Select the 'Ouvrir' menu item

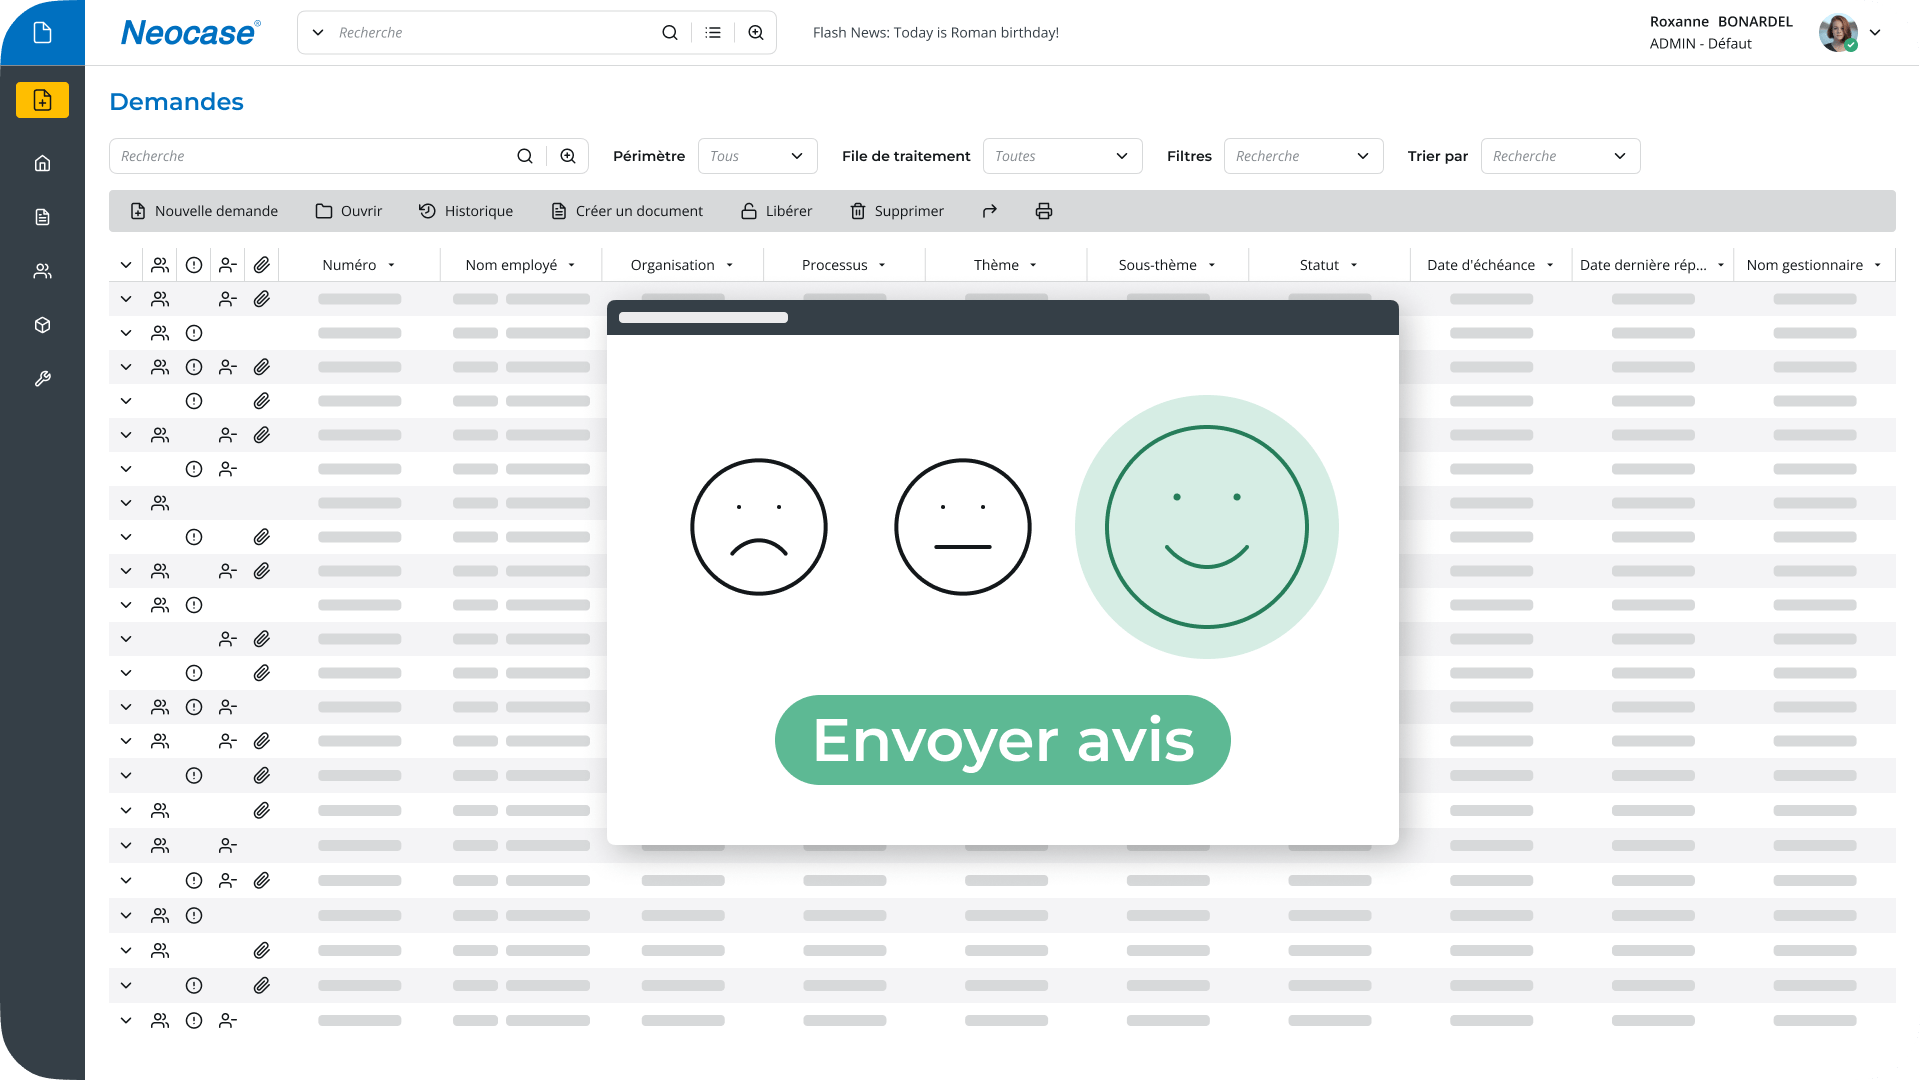point(347,210)
